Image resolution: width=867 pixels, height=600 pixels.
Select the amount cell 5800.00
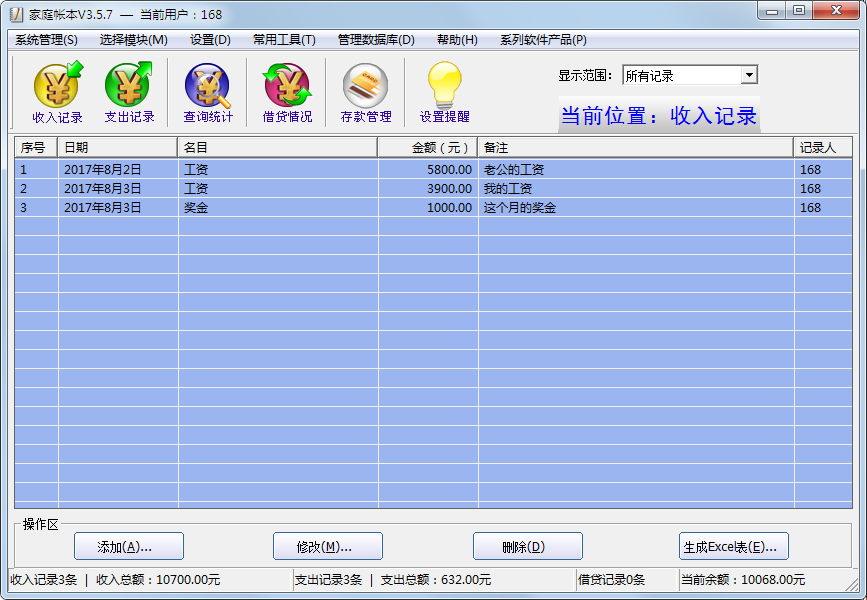450,169
